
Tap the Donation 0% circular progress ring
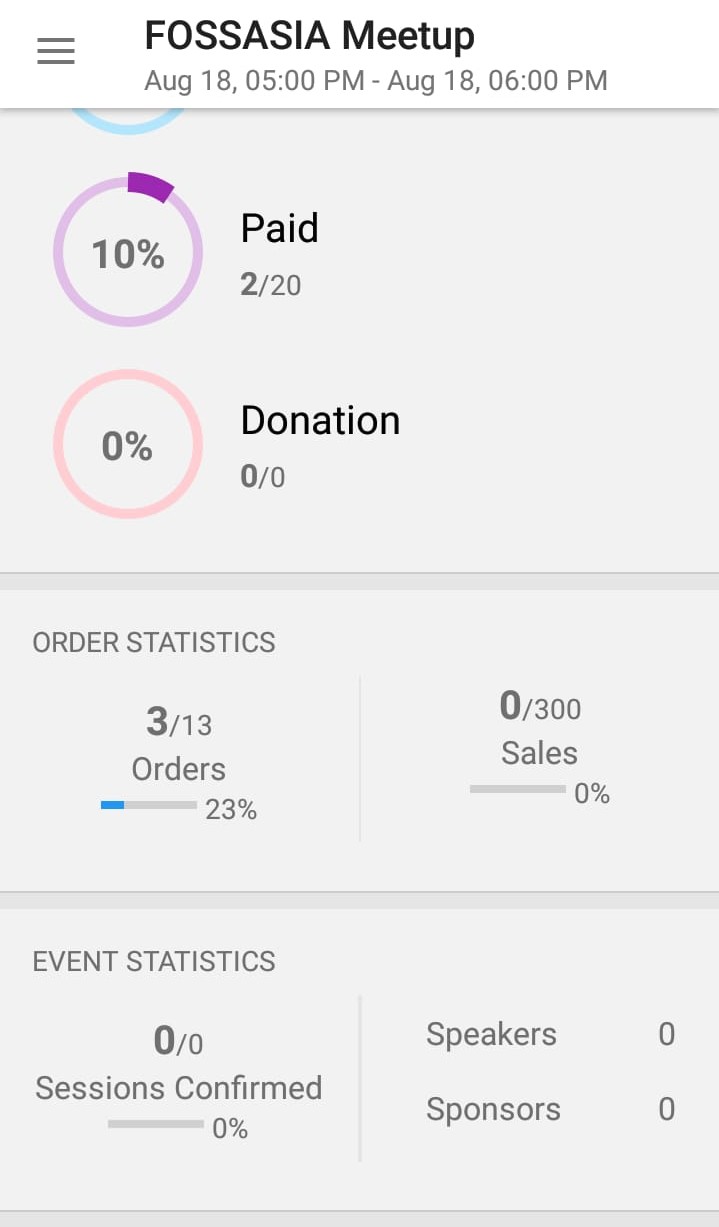(128, 444)
